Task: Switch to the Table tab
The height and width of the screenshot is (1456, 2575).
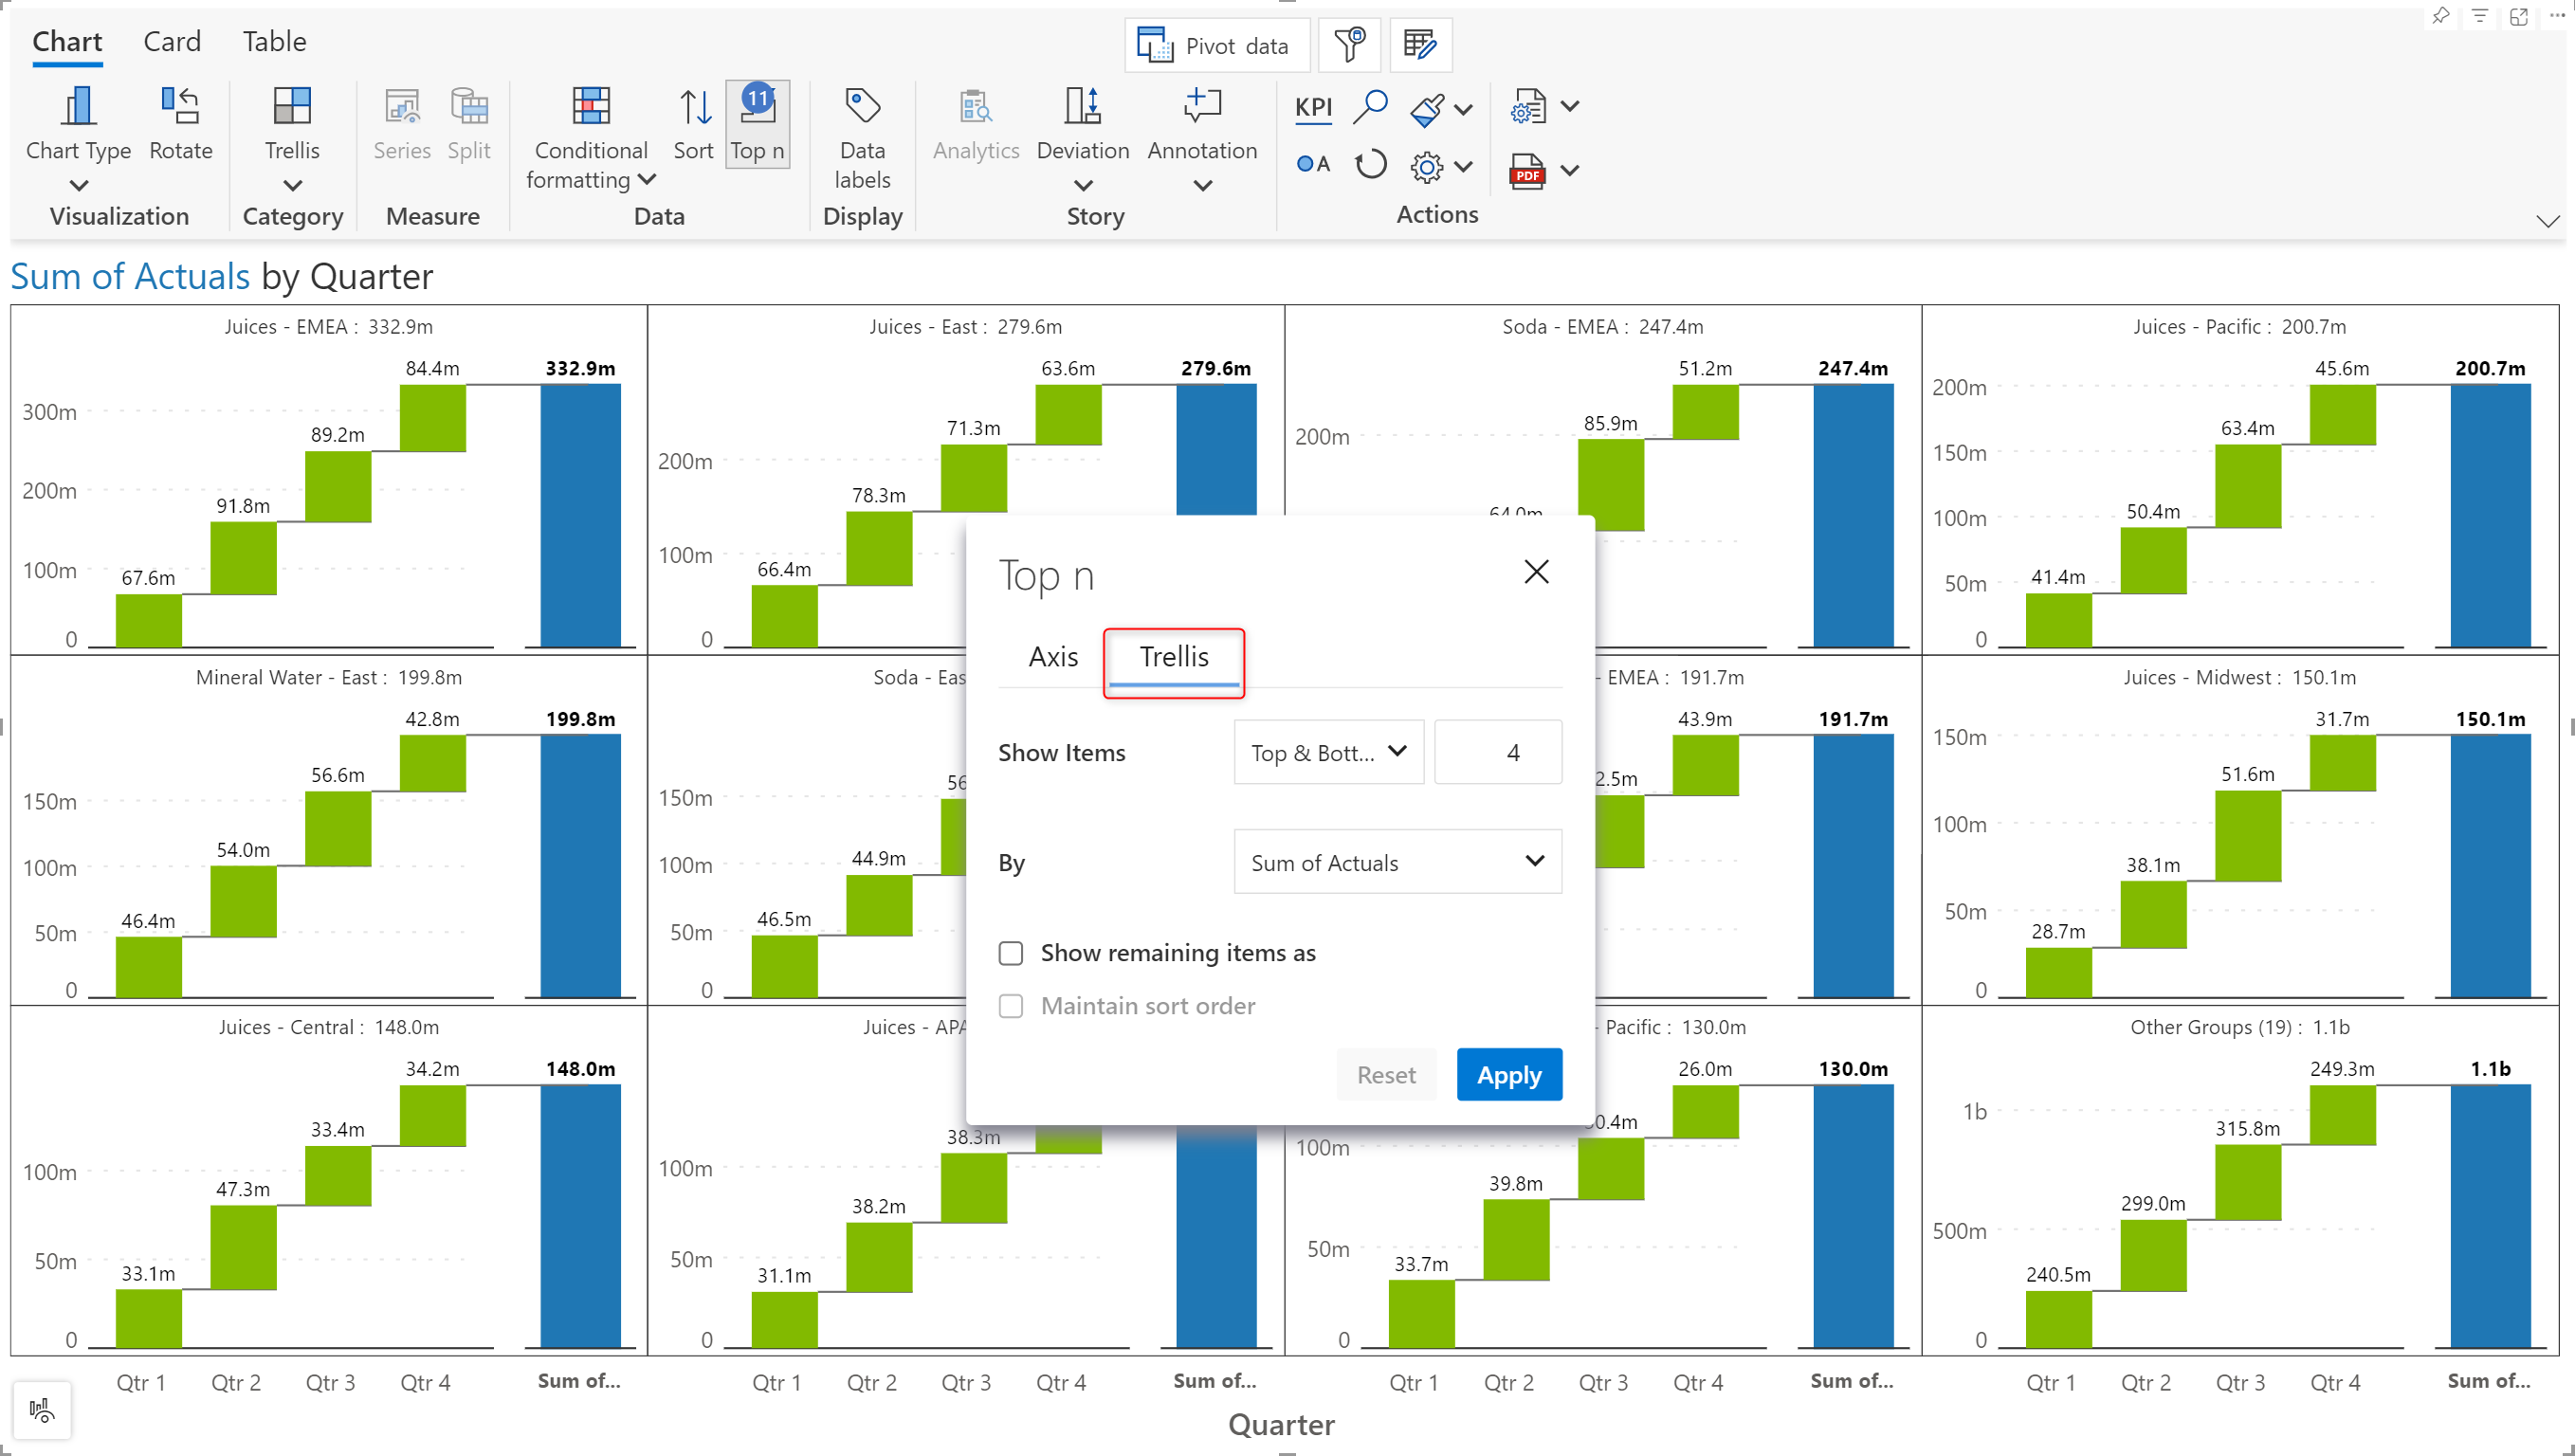Action: (x=273, y=42)
